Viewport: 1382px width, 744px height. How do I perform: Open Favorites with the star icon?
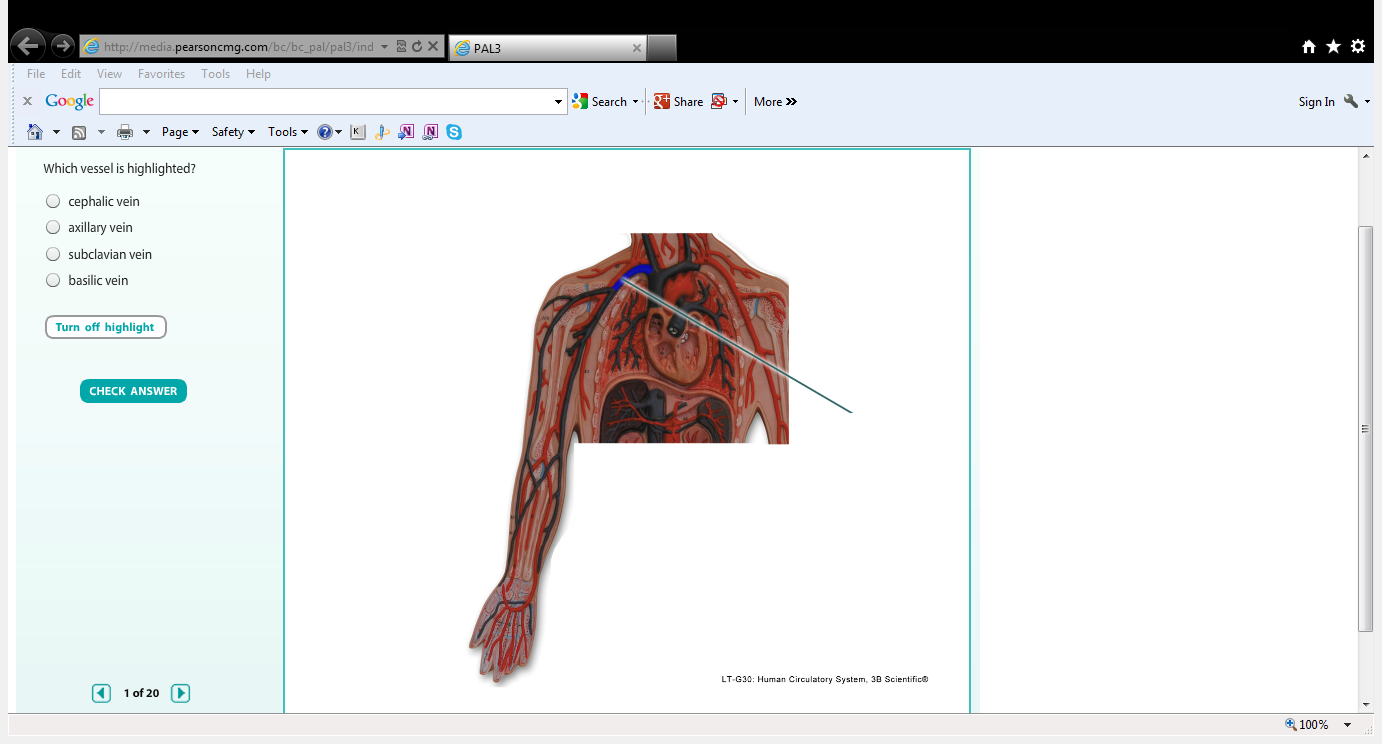pyautogui.click(x=1333, y=47)
